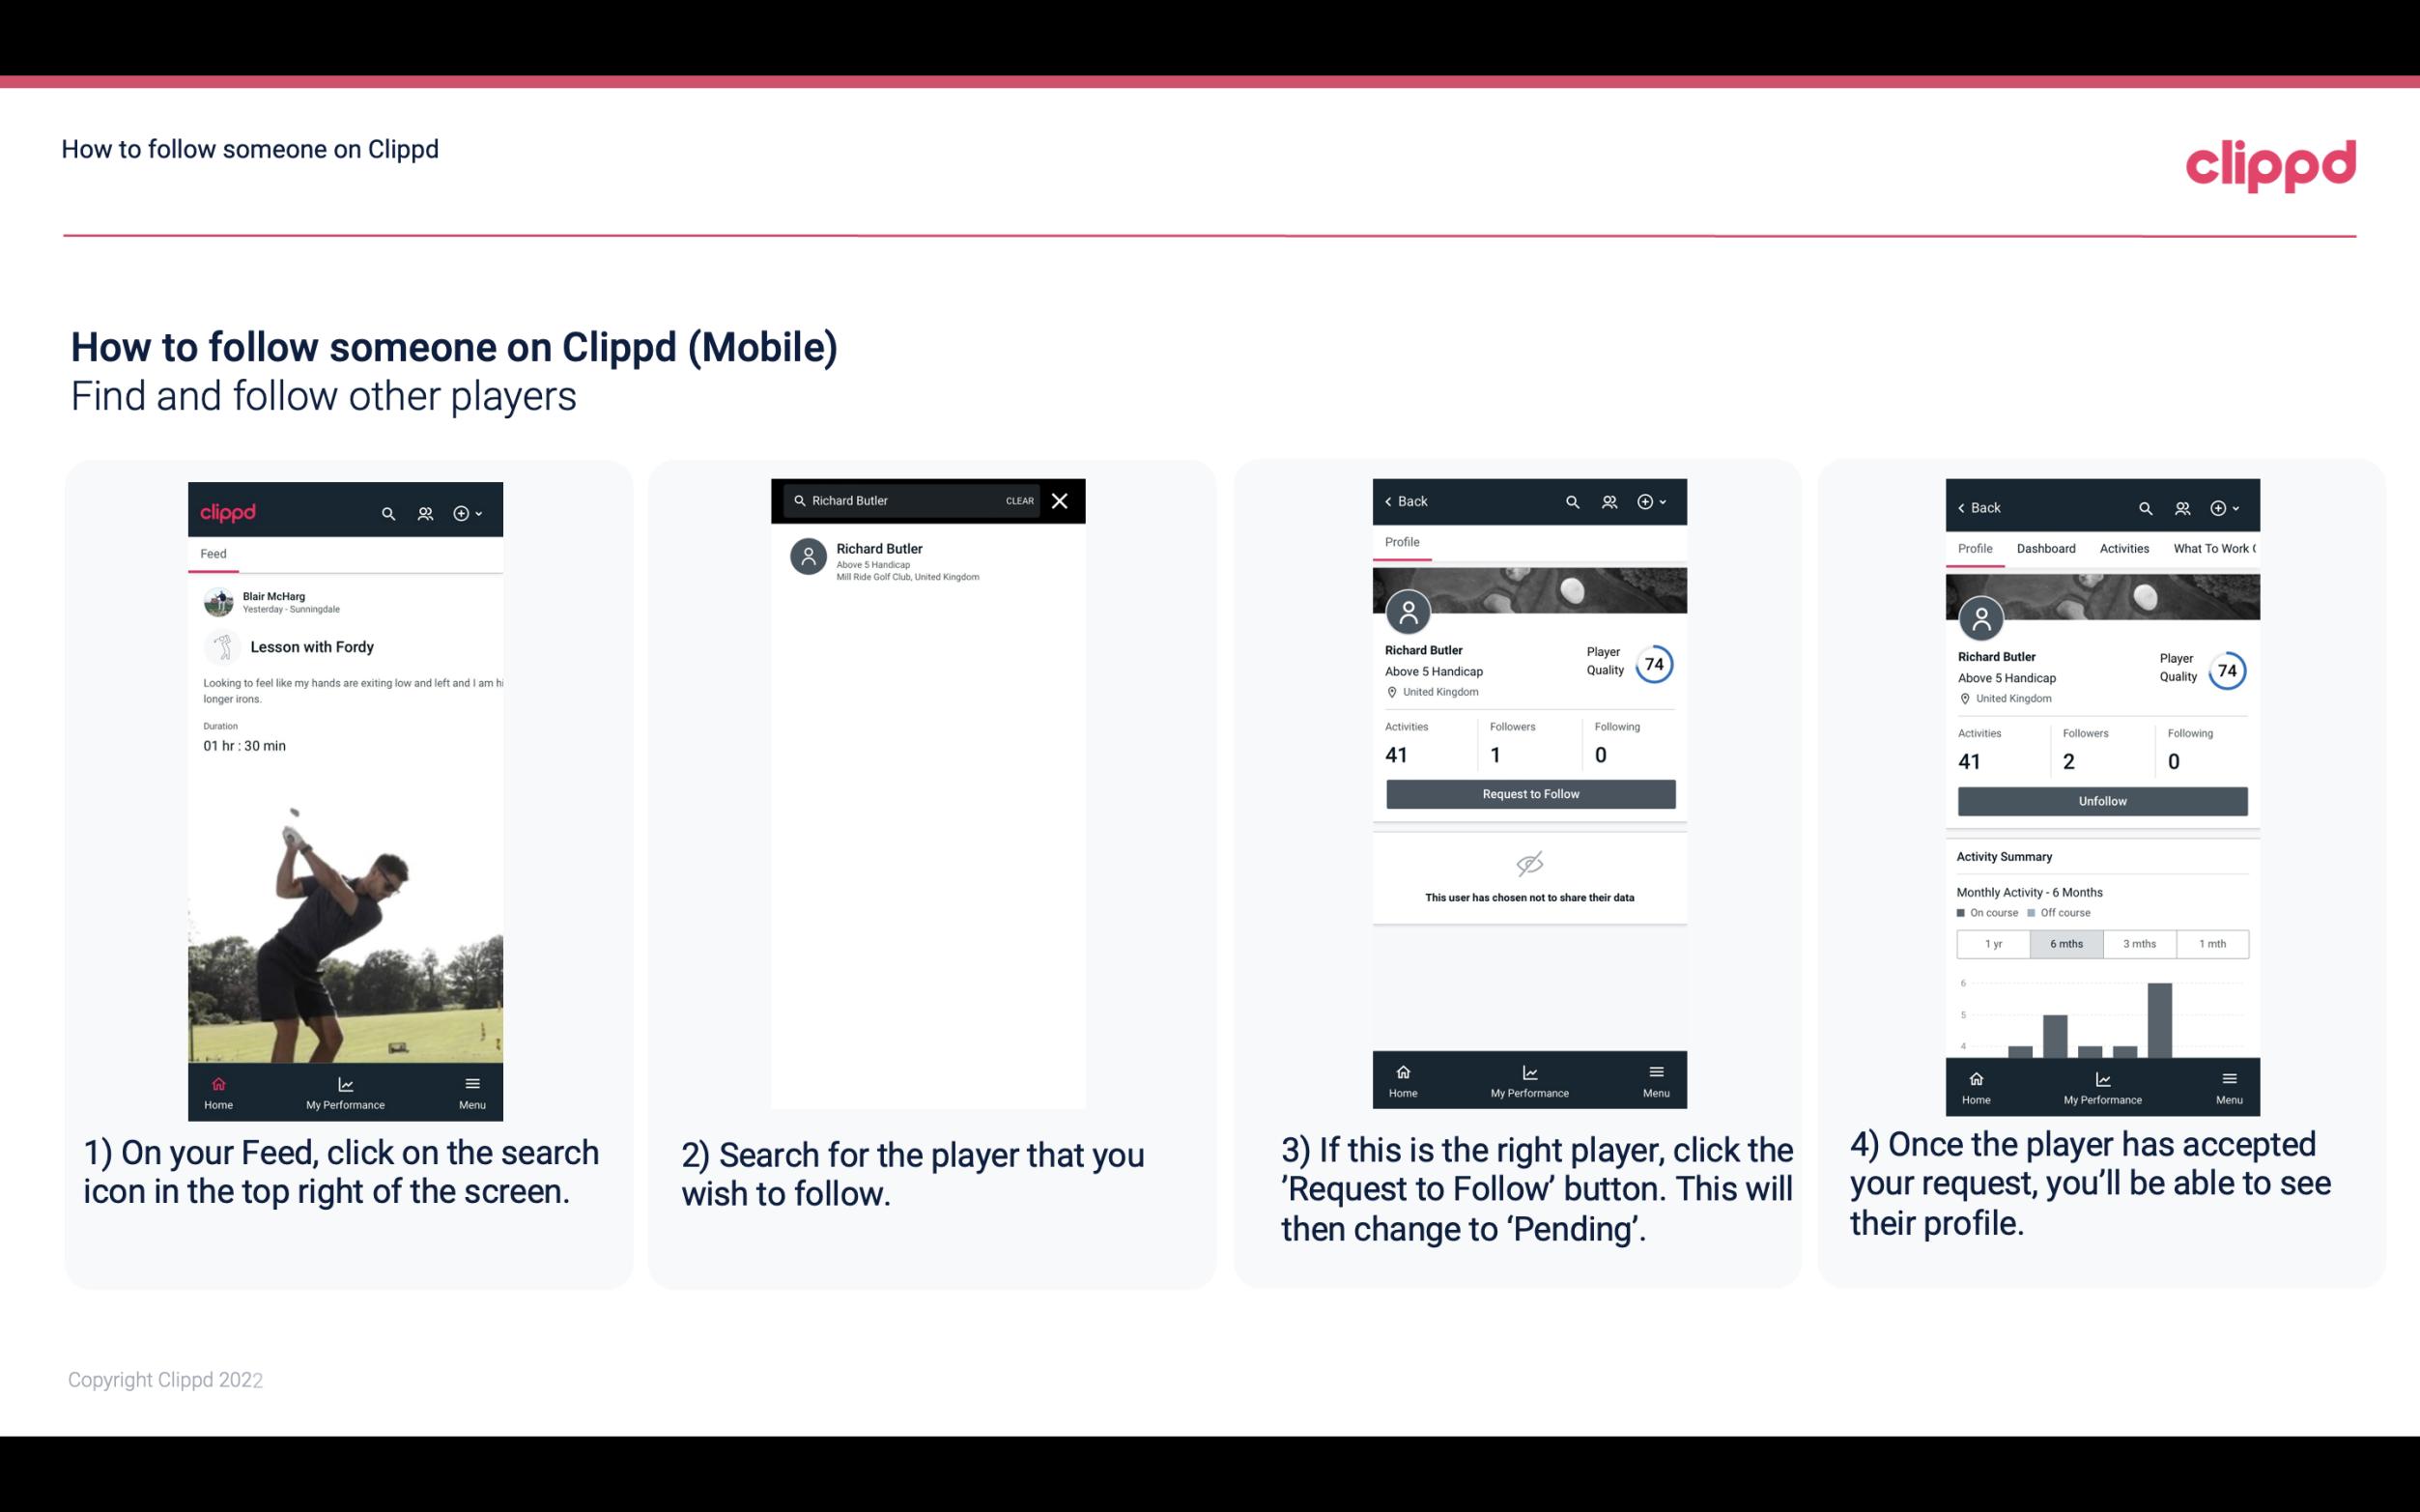Select the 1 mth activity filter option
This screenshot has width=2420, height=1512.
[x=2211, y=942]
